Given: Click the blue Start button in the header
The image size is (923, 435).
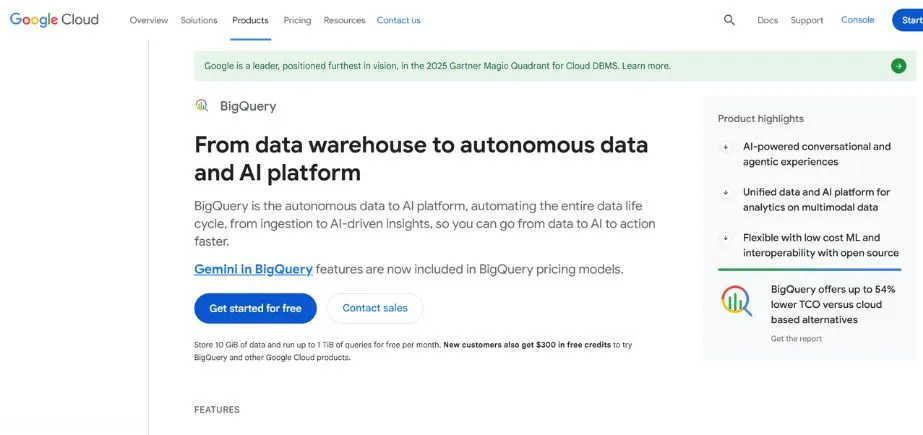Looking at the screenshot, I should [x=908, y=20].
